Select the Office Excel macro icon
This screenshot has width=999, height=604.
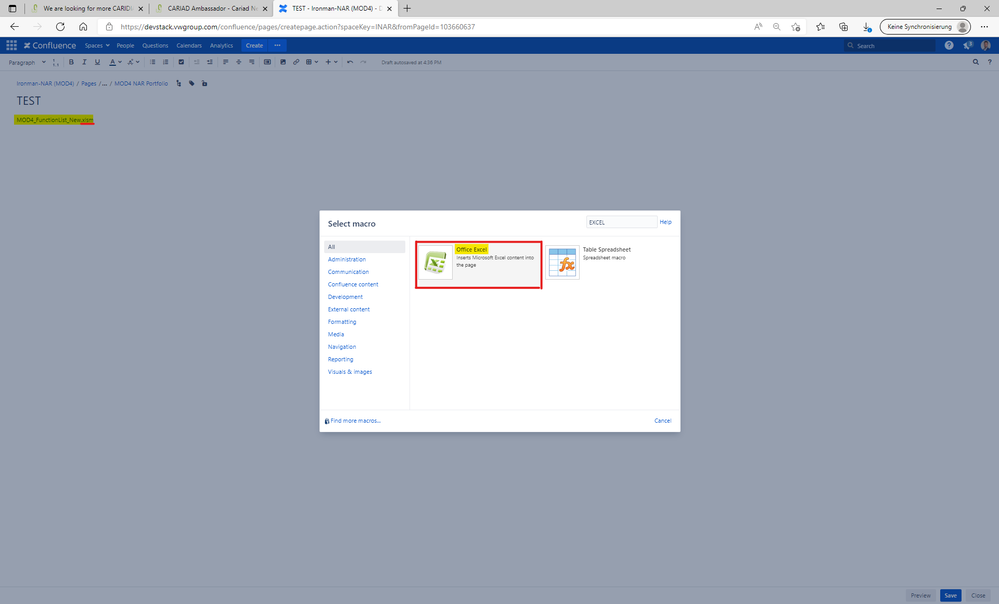click(435, 262)
